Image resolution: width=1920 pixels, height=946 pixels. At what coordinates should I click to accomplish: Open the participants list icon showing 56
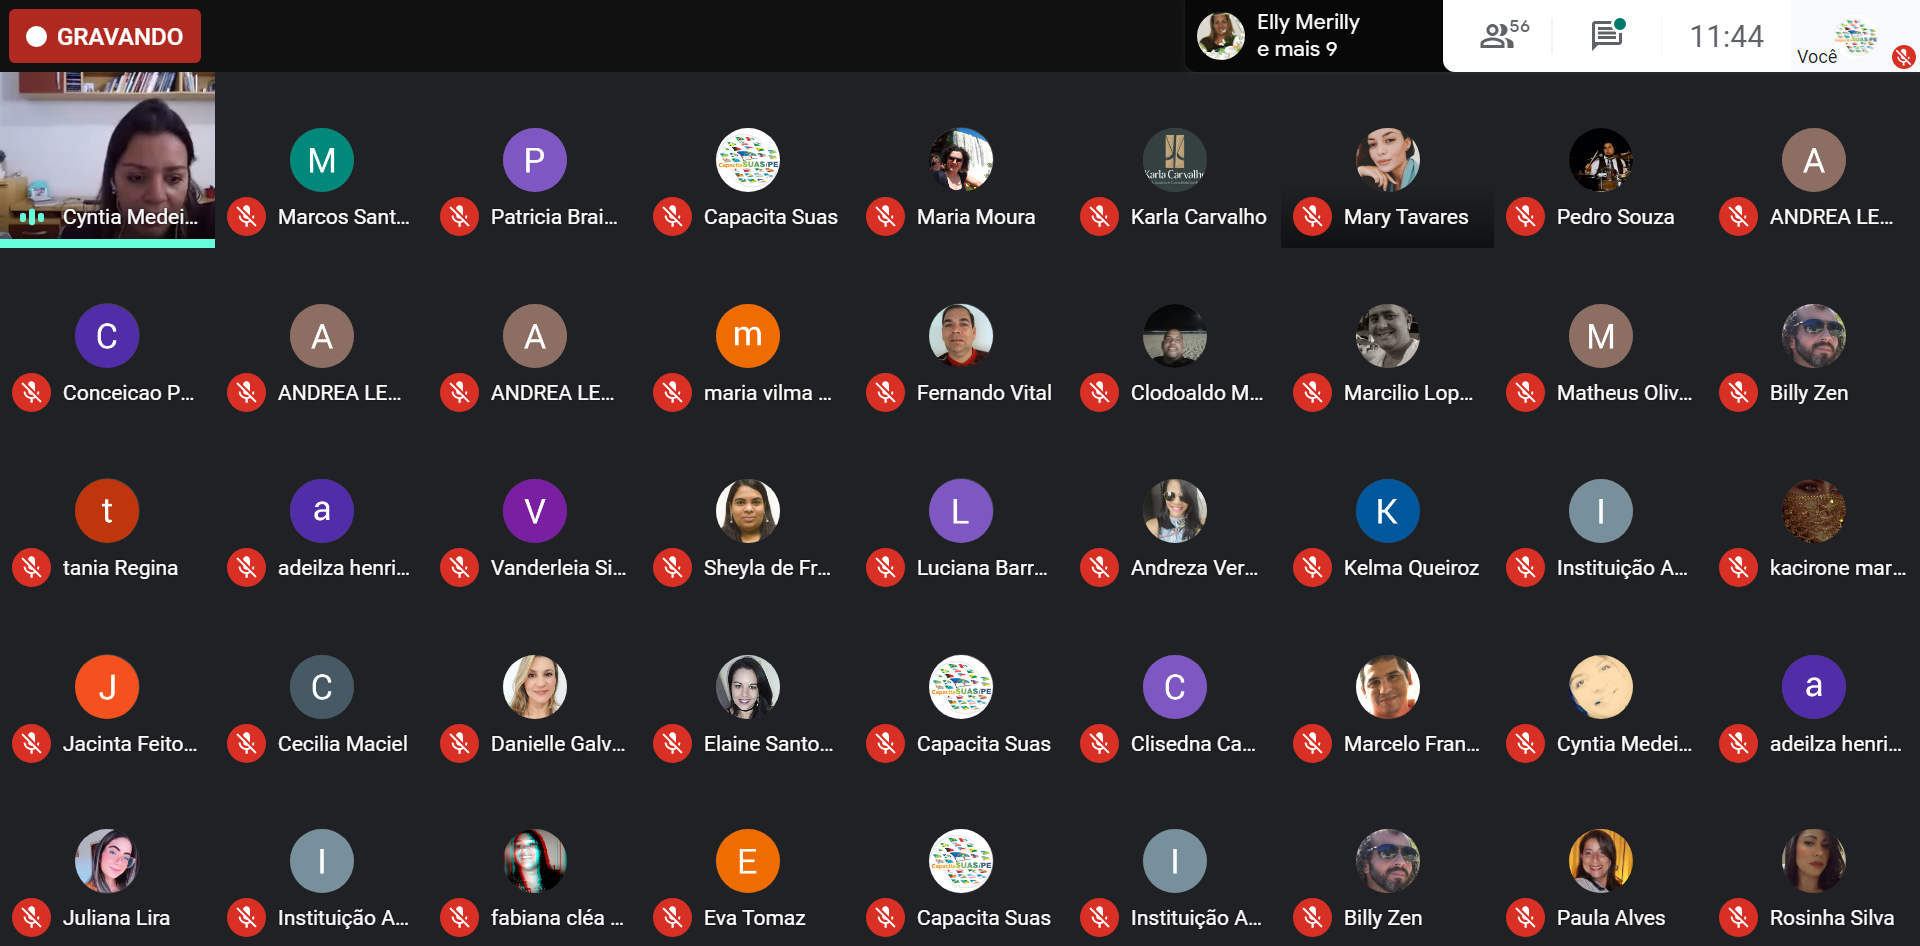(1503, 36)
